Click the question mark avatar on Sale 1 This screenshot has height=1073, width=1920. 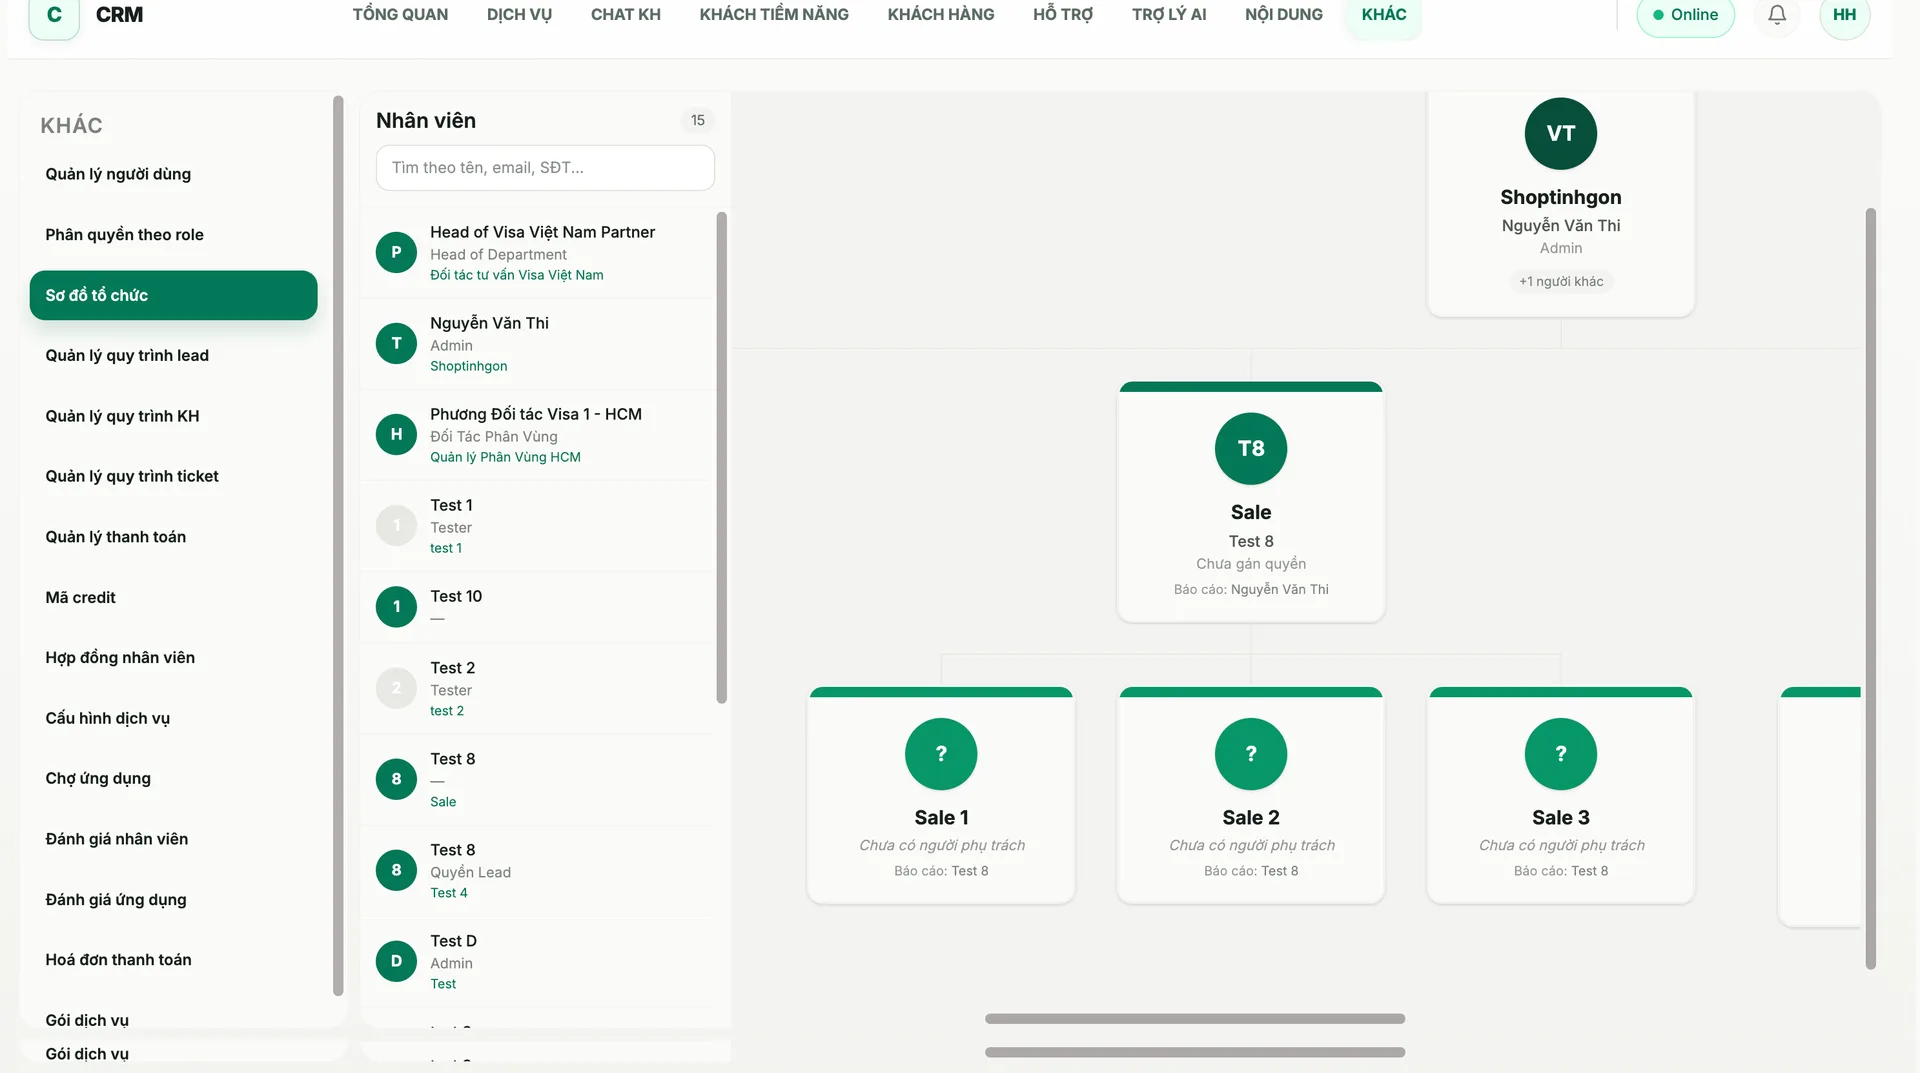point(940,754)
